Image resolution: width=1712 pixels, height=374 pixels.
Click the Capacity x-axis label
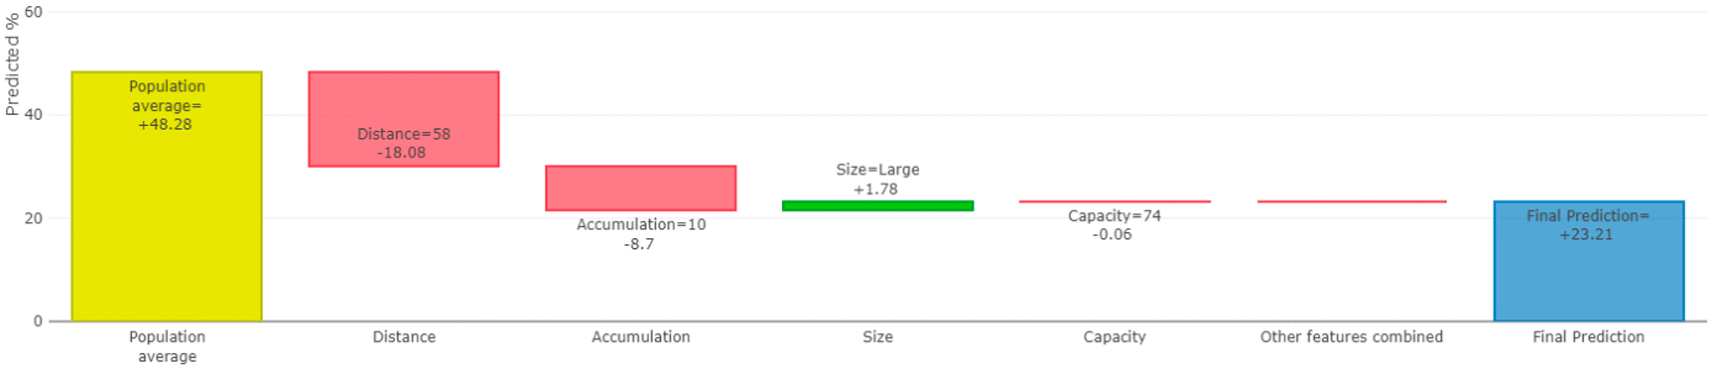[1115, 337]
